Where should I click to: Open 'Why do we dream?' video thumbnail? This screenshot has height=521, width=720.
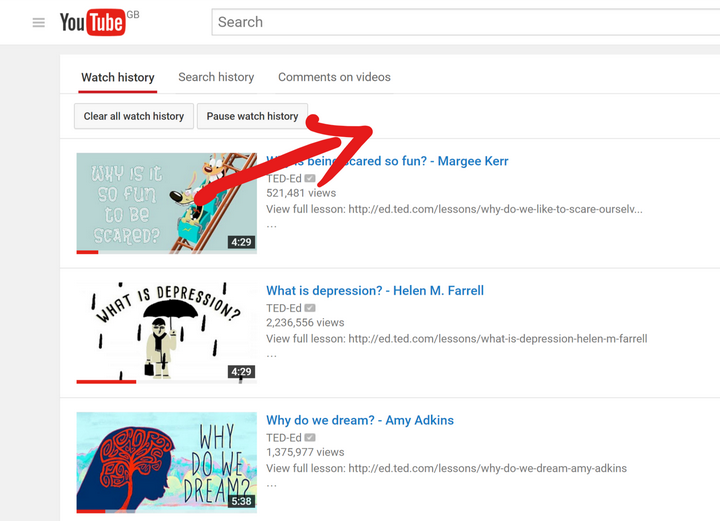pos(167,463)
